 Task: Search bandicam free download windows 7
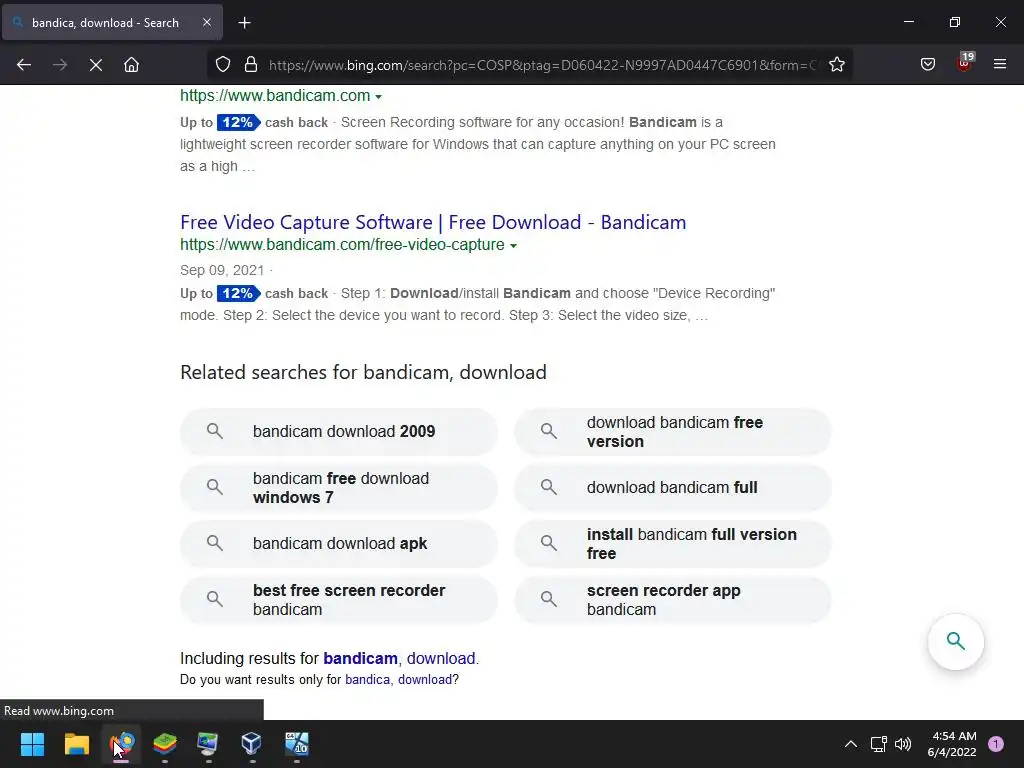(338, 488)
